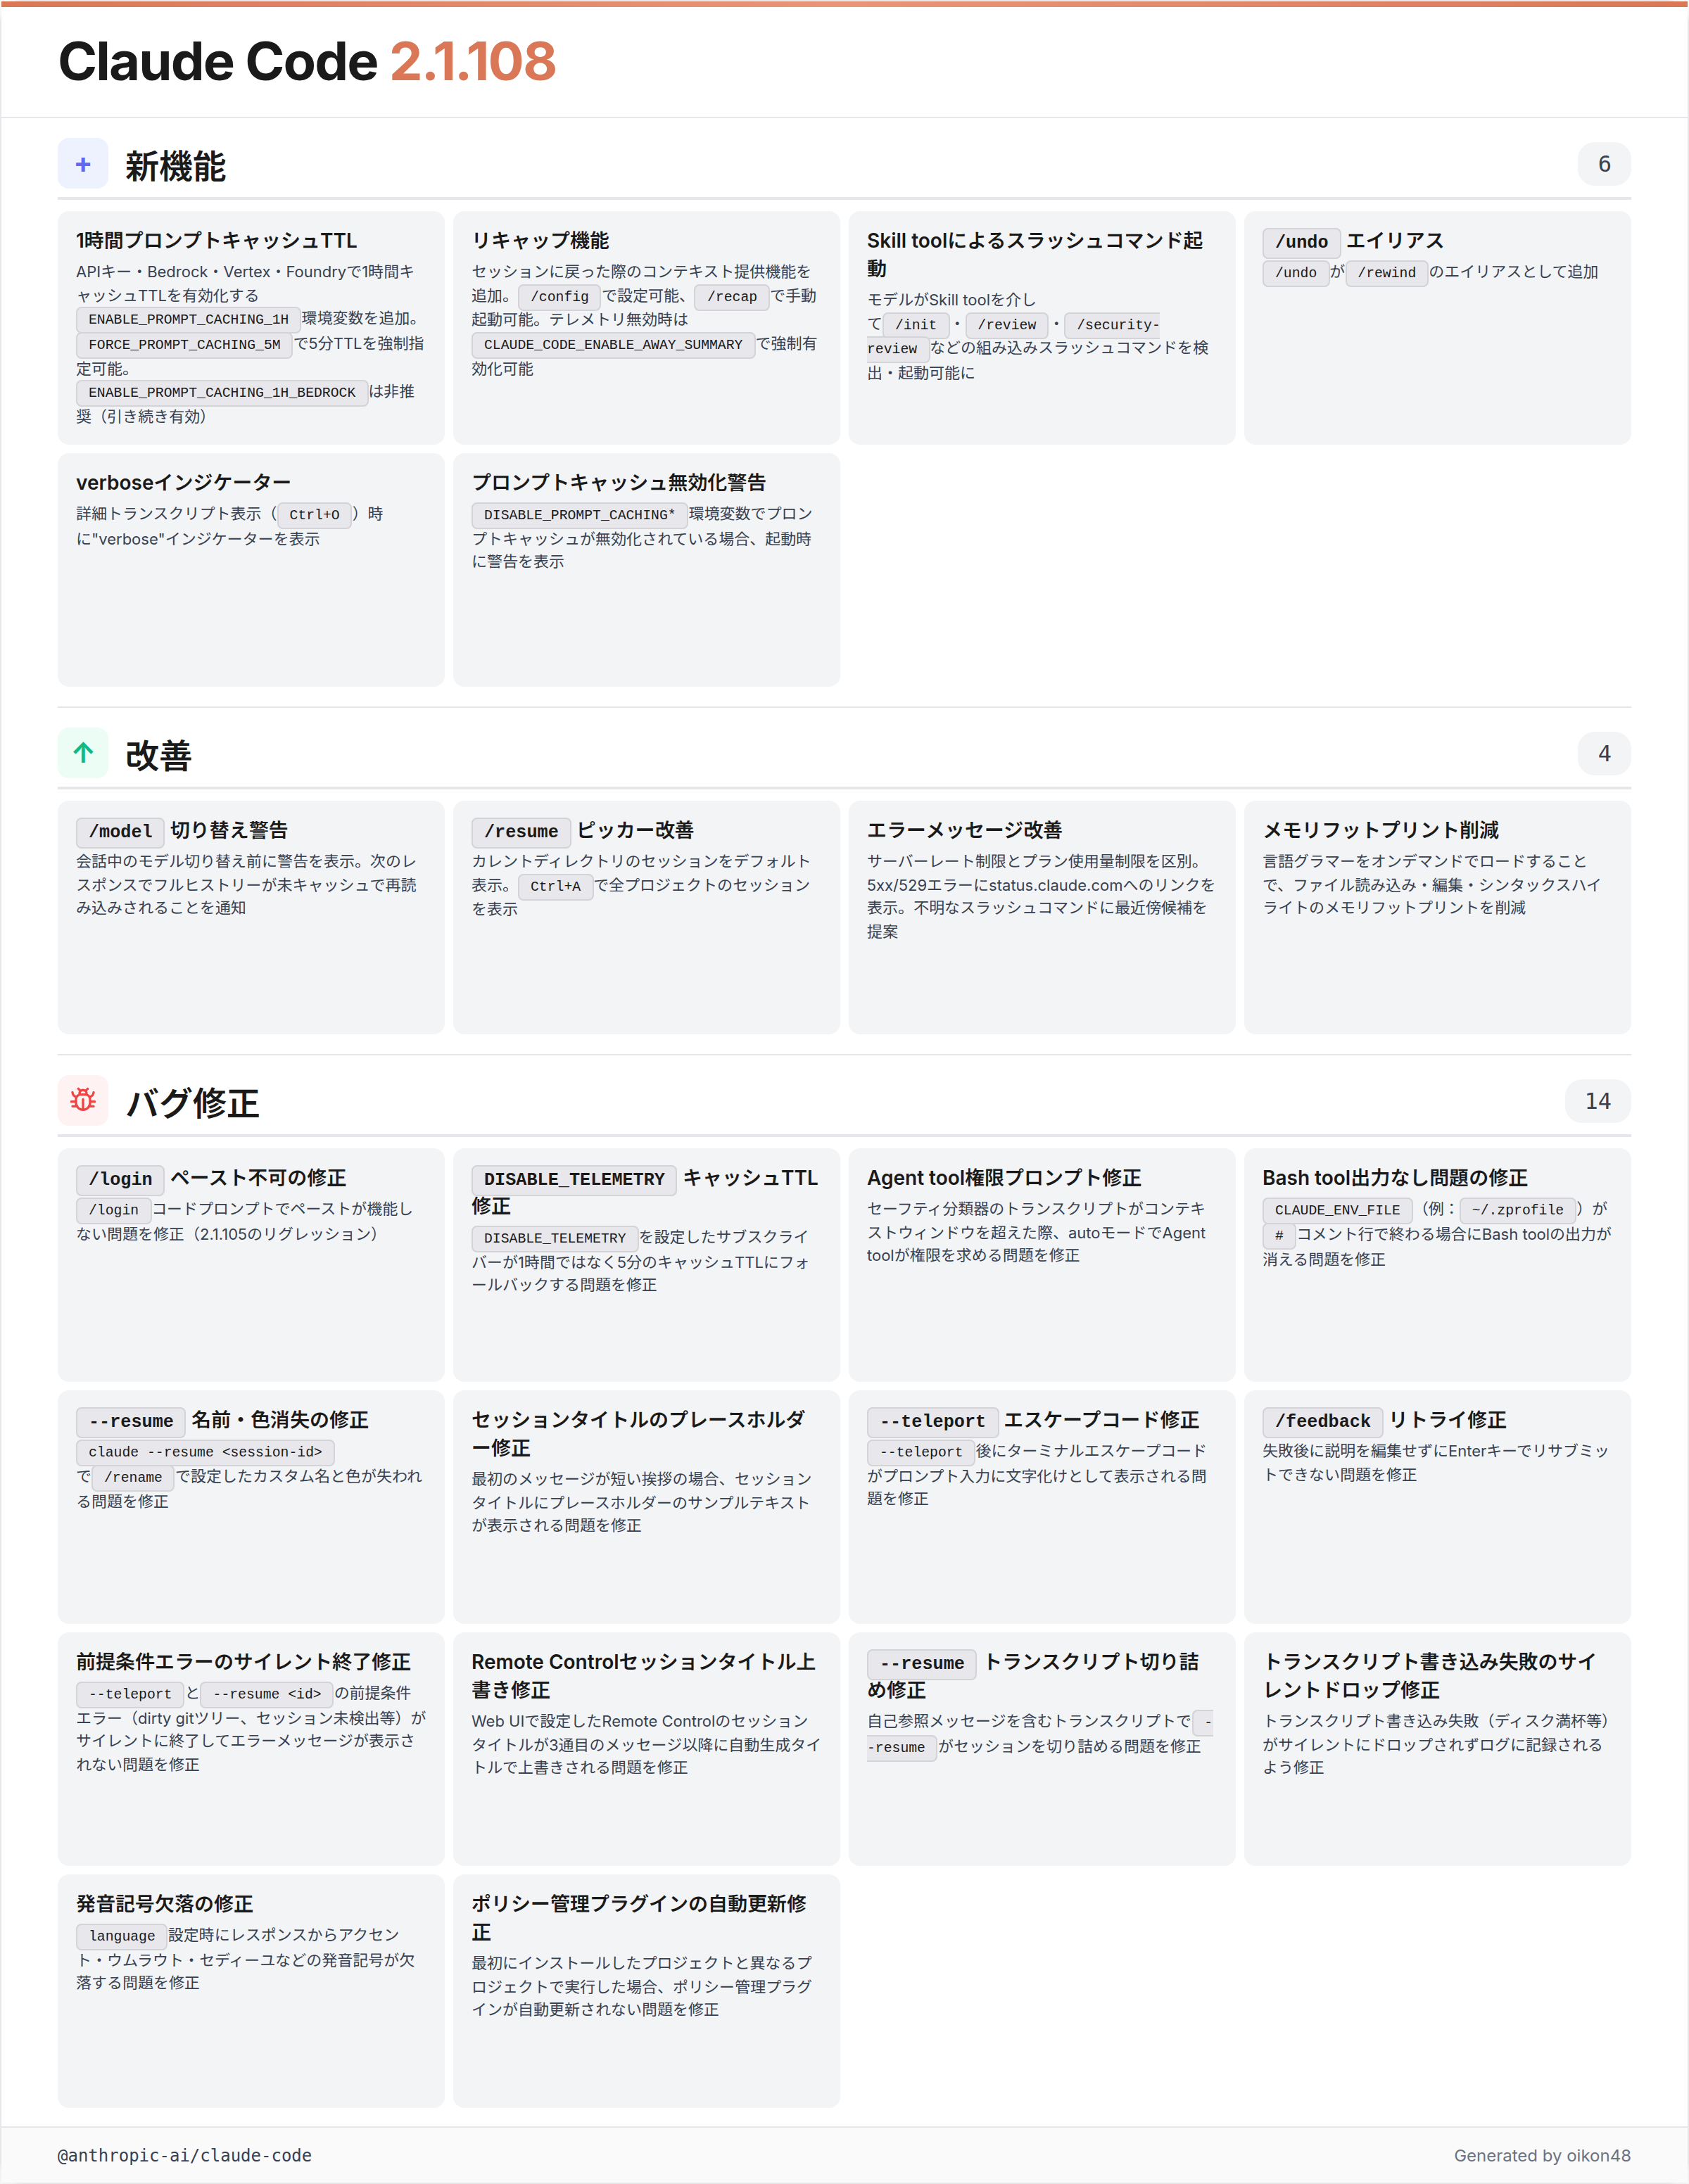Select the エラーメッセージ改善 card title

[965, 831]
